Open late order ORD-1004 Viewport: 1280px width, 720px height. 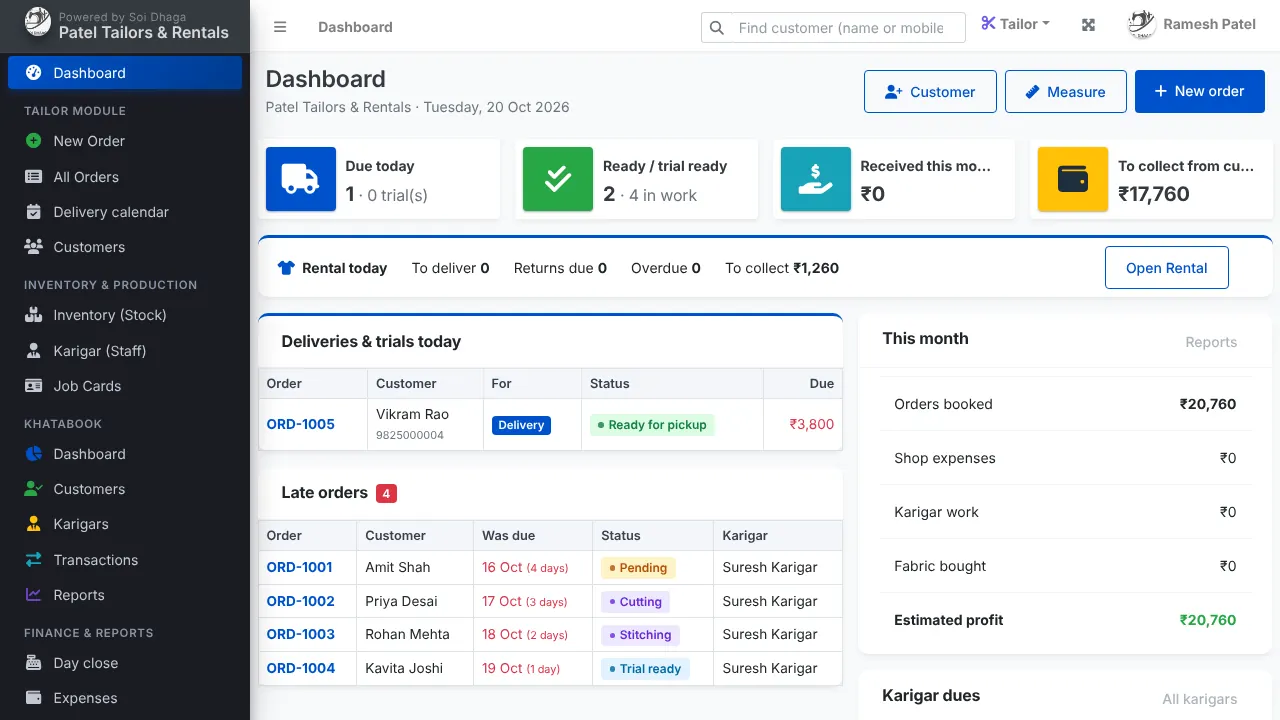pos(300,668)
